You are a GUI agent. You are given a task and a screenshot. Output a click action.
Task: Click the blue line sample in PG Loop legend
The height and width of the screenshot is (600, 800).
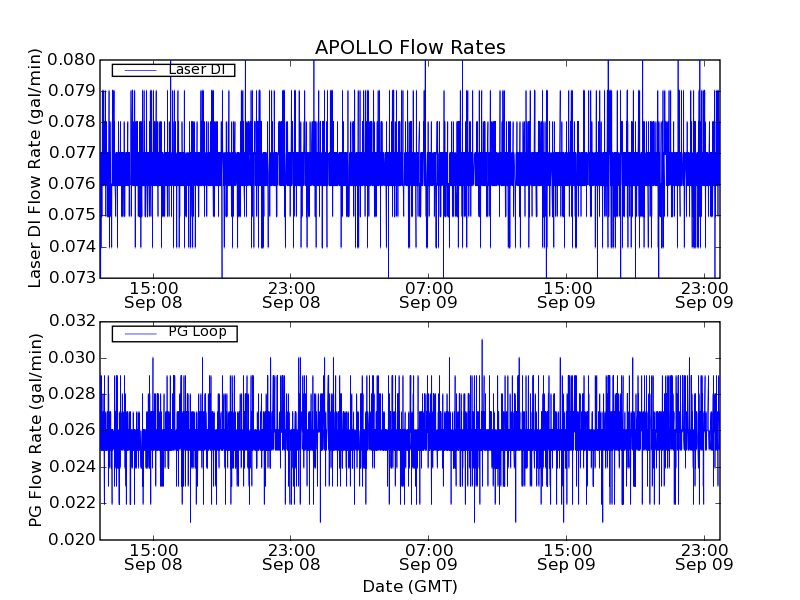pyautogui.click(x=138, y=333)
